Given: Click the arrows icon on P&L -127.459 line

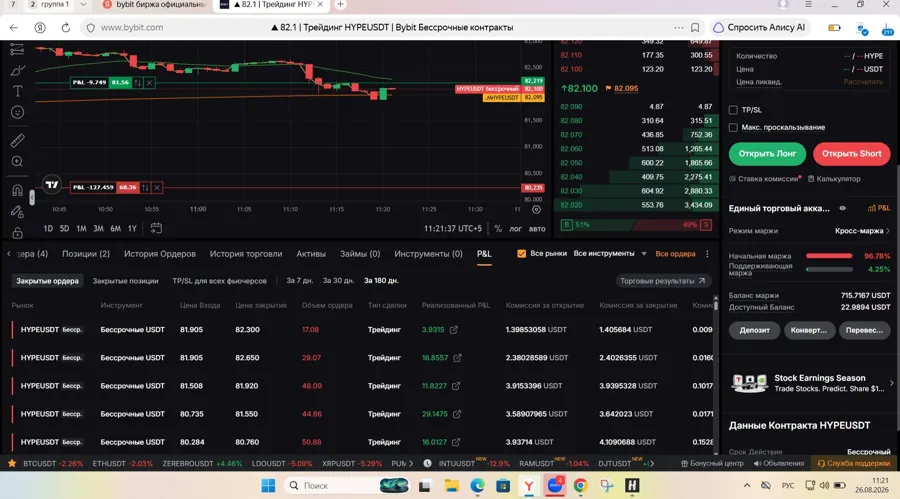Looking at the screenshot, I should tap(145, 187).
